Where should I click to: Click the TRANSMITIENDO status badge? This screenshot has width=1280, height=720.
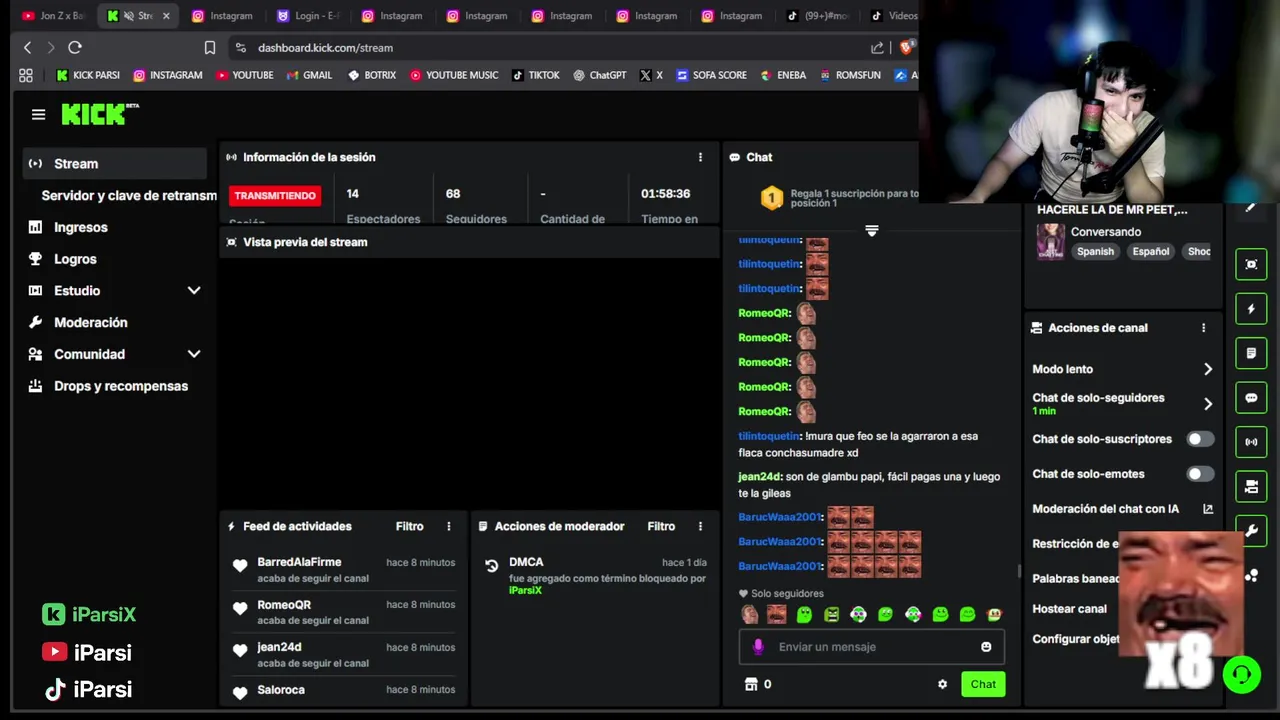pyautogui.click(x=275, y=196)
